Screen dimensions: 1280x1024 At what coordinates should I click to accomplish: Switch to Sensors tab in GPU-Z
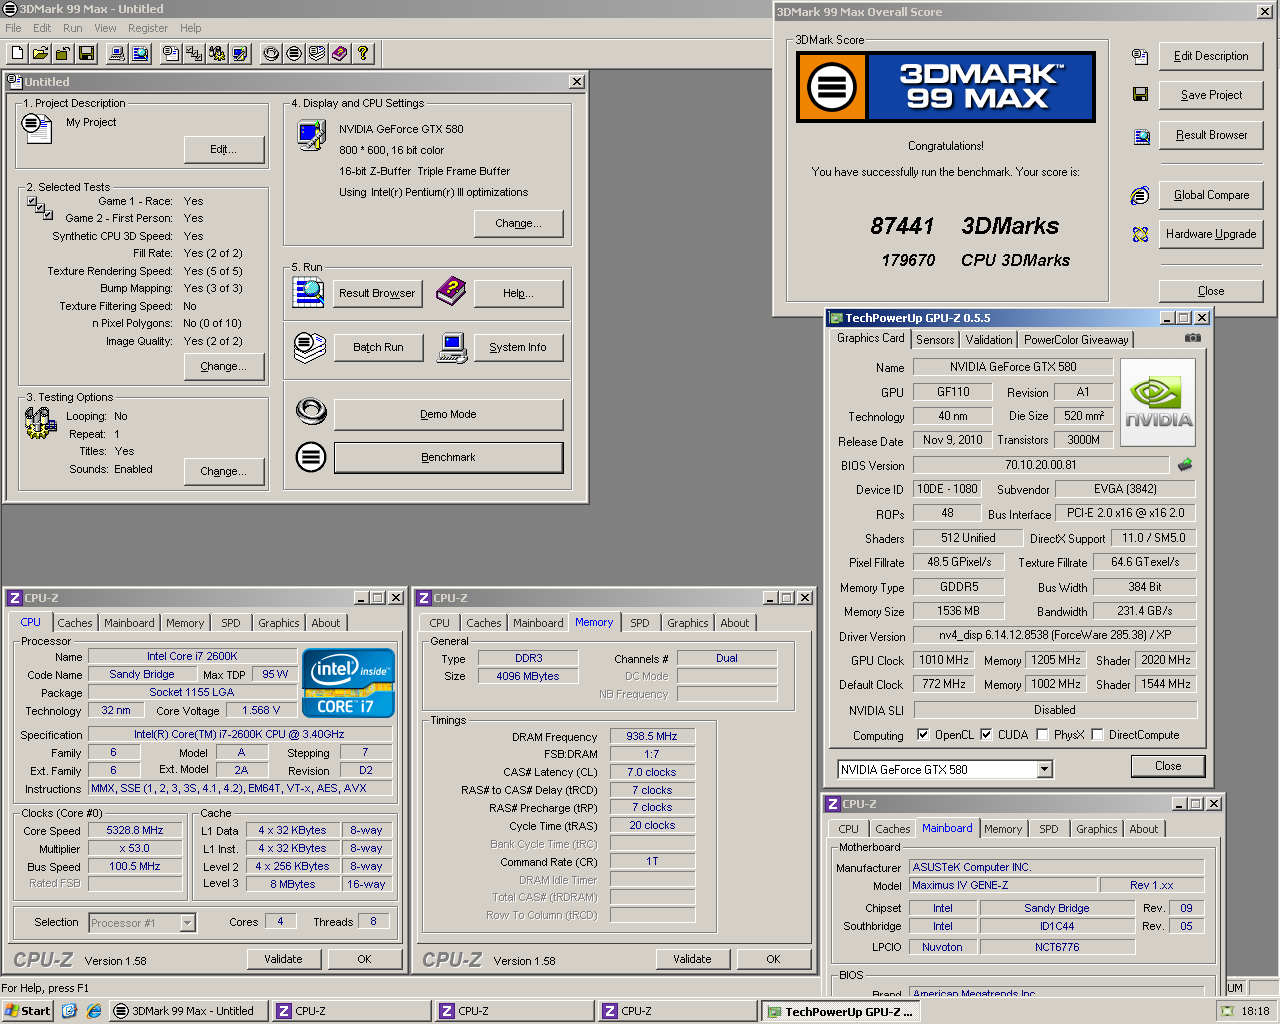tap(935, 340)
